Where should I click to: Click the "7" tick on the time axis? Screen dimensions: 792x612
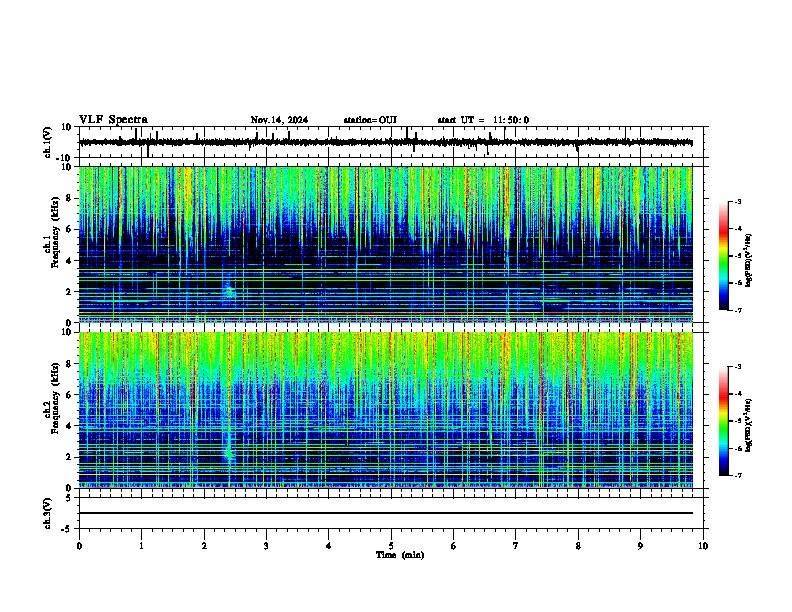point(516,546)
